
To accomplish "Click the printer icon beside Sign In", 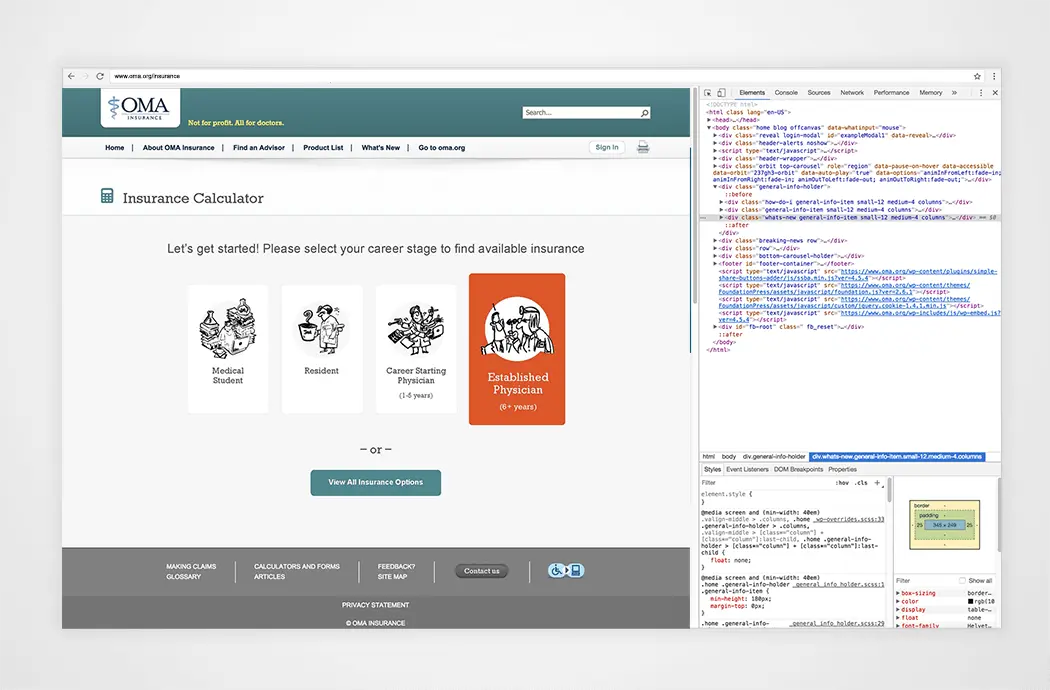I will click(x=643, y=147).
